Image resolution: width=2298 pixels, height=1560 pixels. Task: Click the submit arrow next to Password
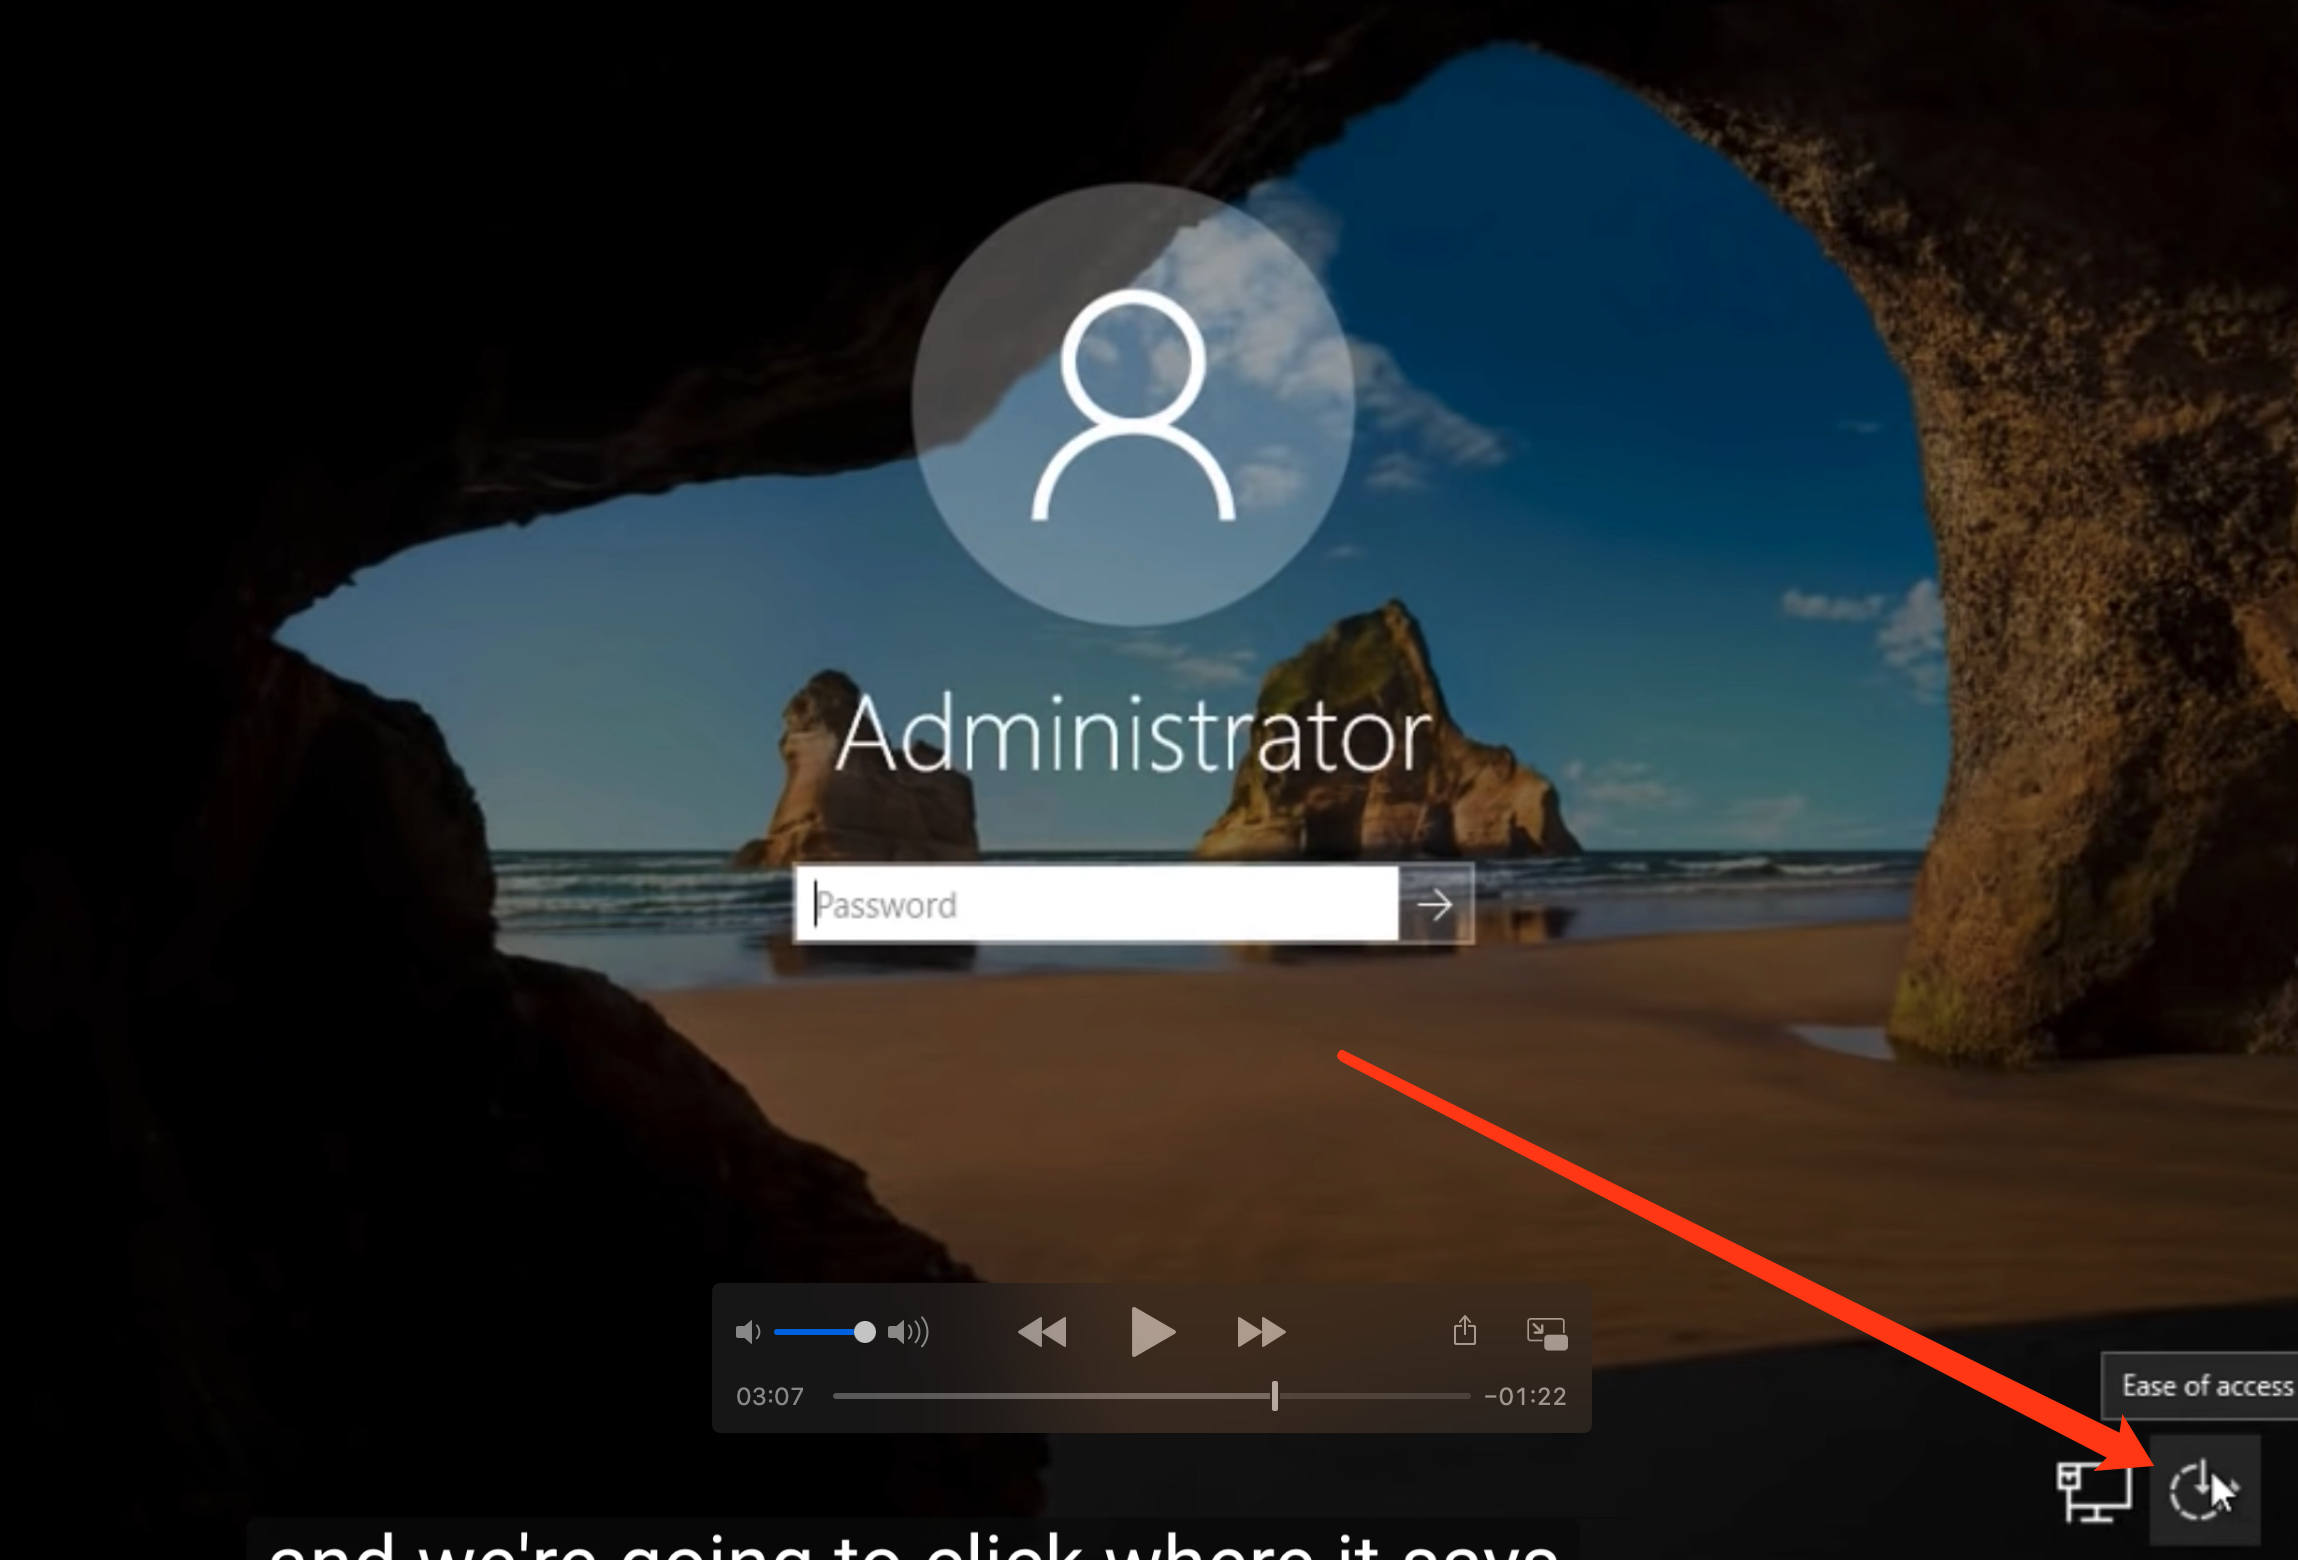[x=1436, y=904]
